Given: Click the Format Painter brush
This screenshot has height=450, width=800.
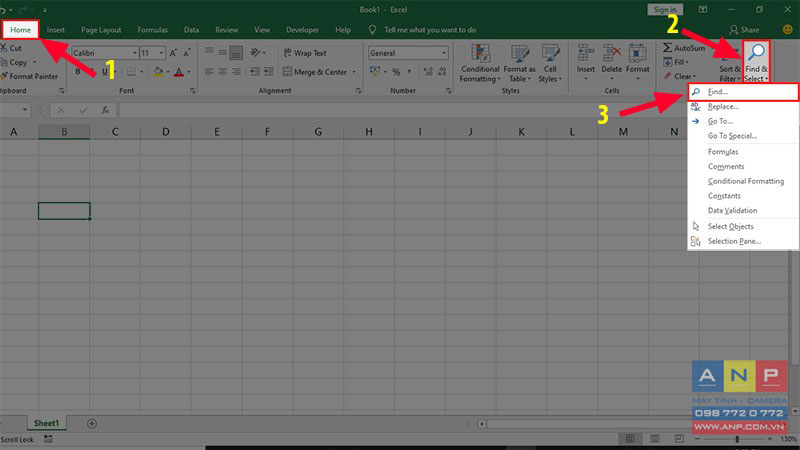Looking at the screenshot, I should click(4, 76).
